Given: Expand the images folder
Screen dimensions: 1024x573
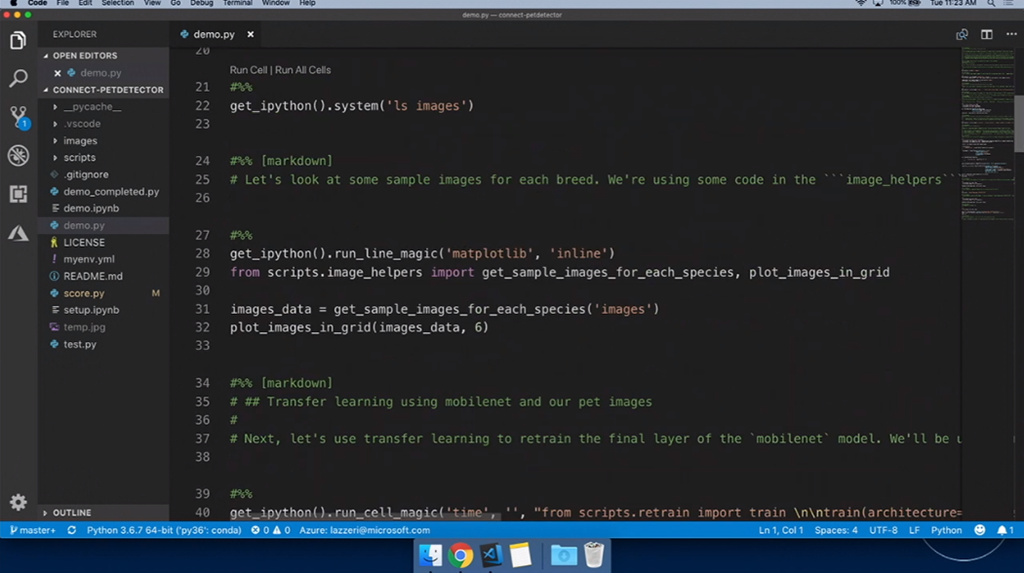Looking at the screenshot, I should coord(80,141).
